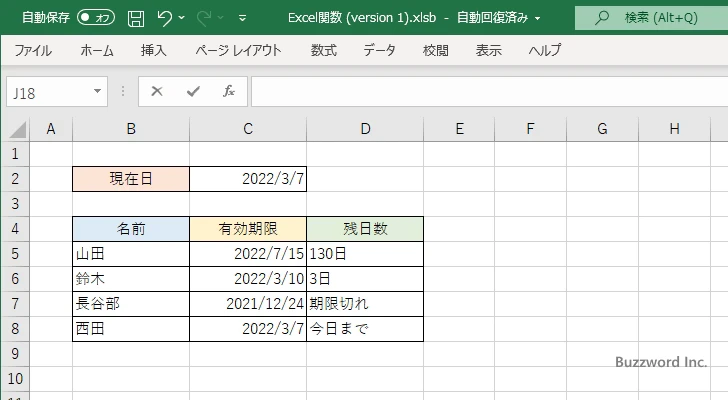Select column A header

51,129
